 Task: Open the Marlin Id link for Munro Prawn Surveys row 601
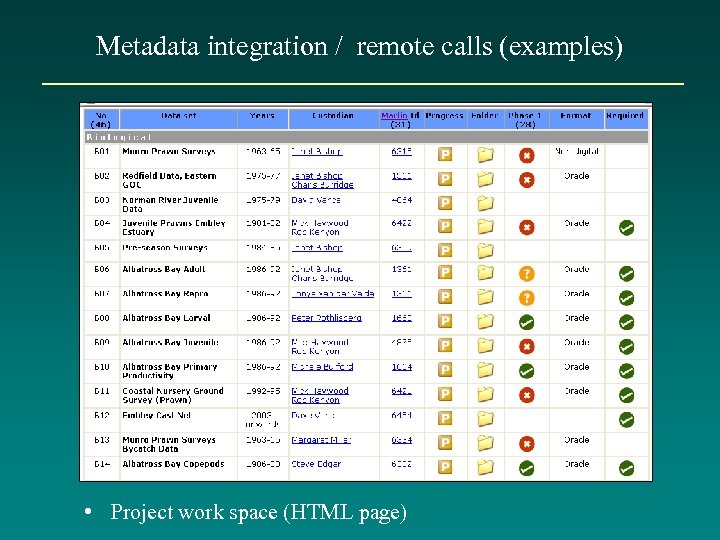click(401, 152)
